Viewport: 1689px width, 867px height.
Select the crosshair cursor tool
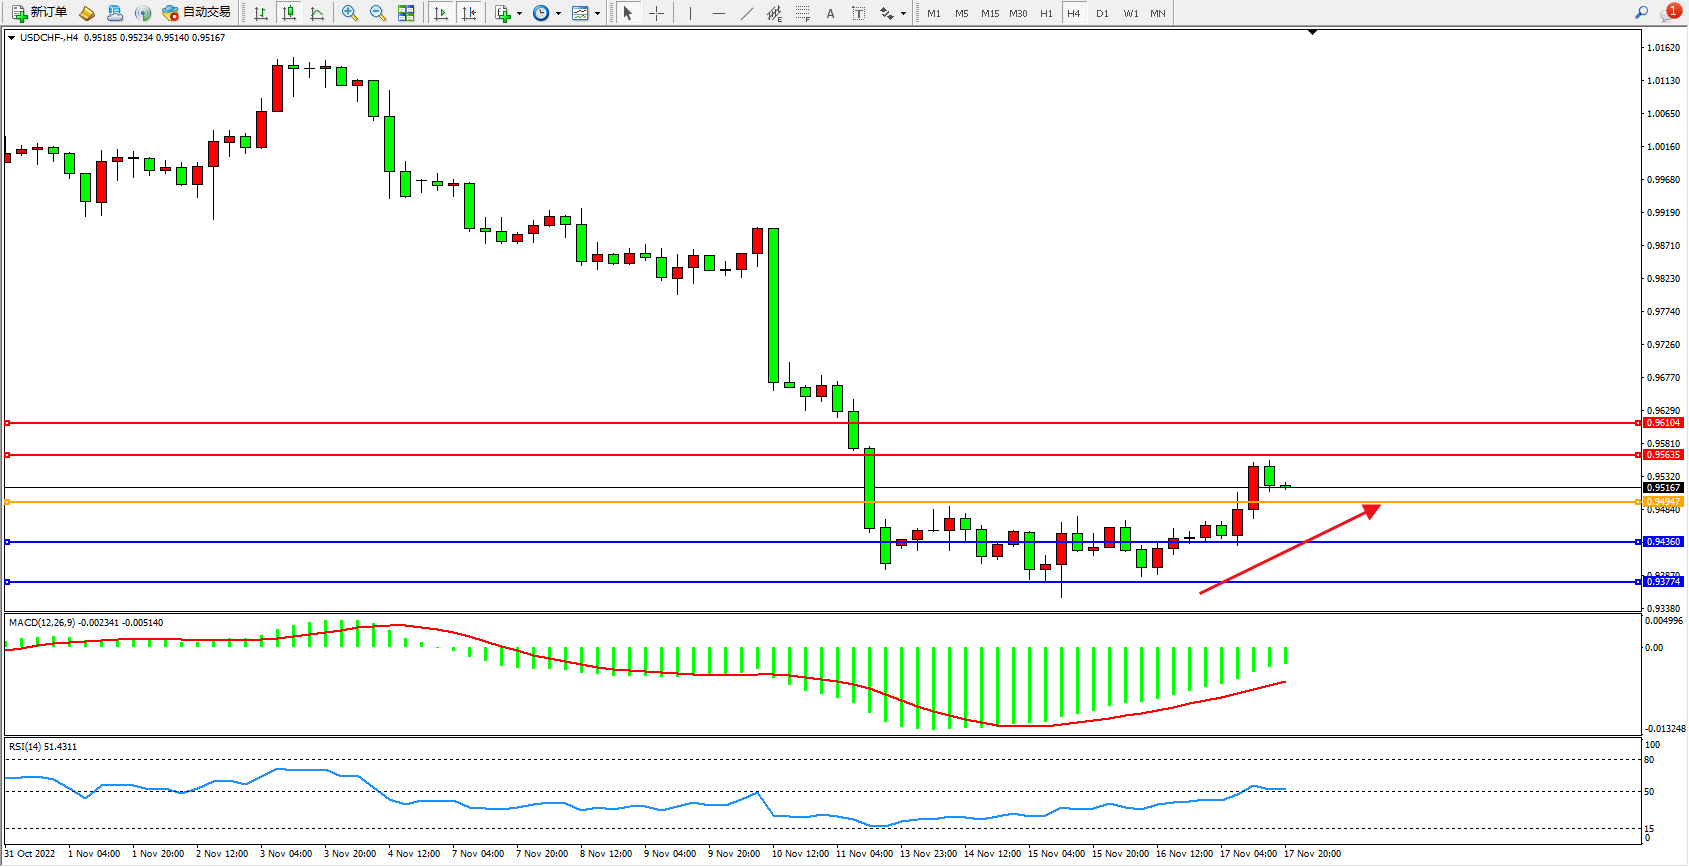pos(656,13)
